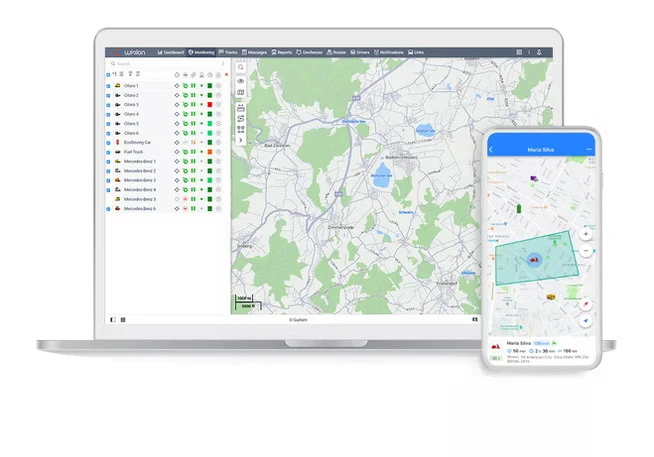This screenshot has width=654, height=457.
Task: Open the circular options icon for Citaro 1
Action: (x=218, y=85)
